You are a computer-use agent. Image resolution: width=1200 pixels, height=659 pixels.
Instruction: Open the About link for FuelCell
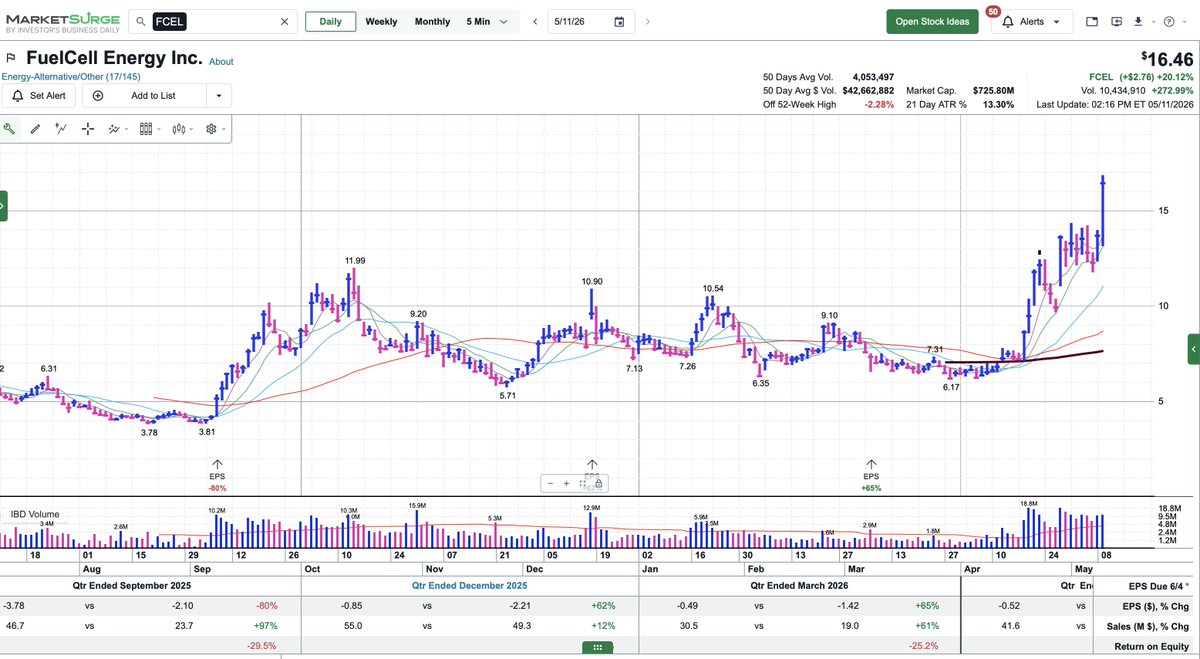[221, 61]
